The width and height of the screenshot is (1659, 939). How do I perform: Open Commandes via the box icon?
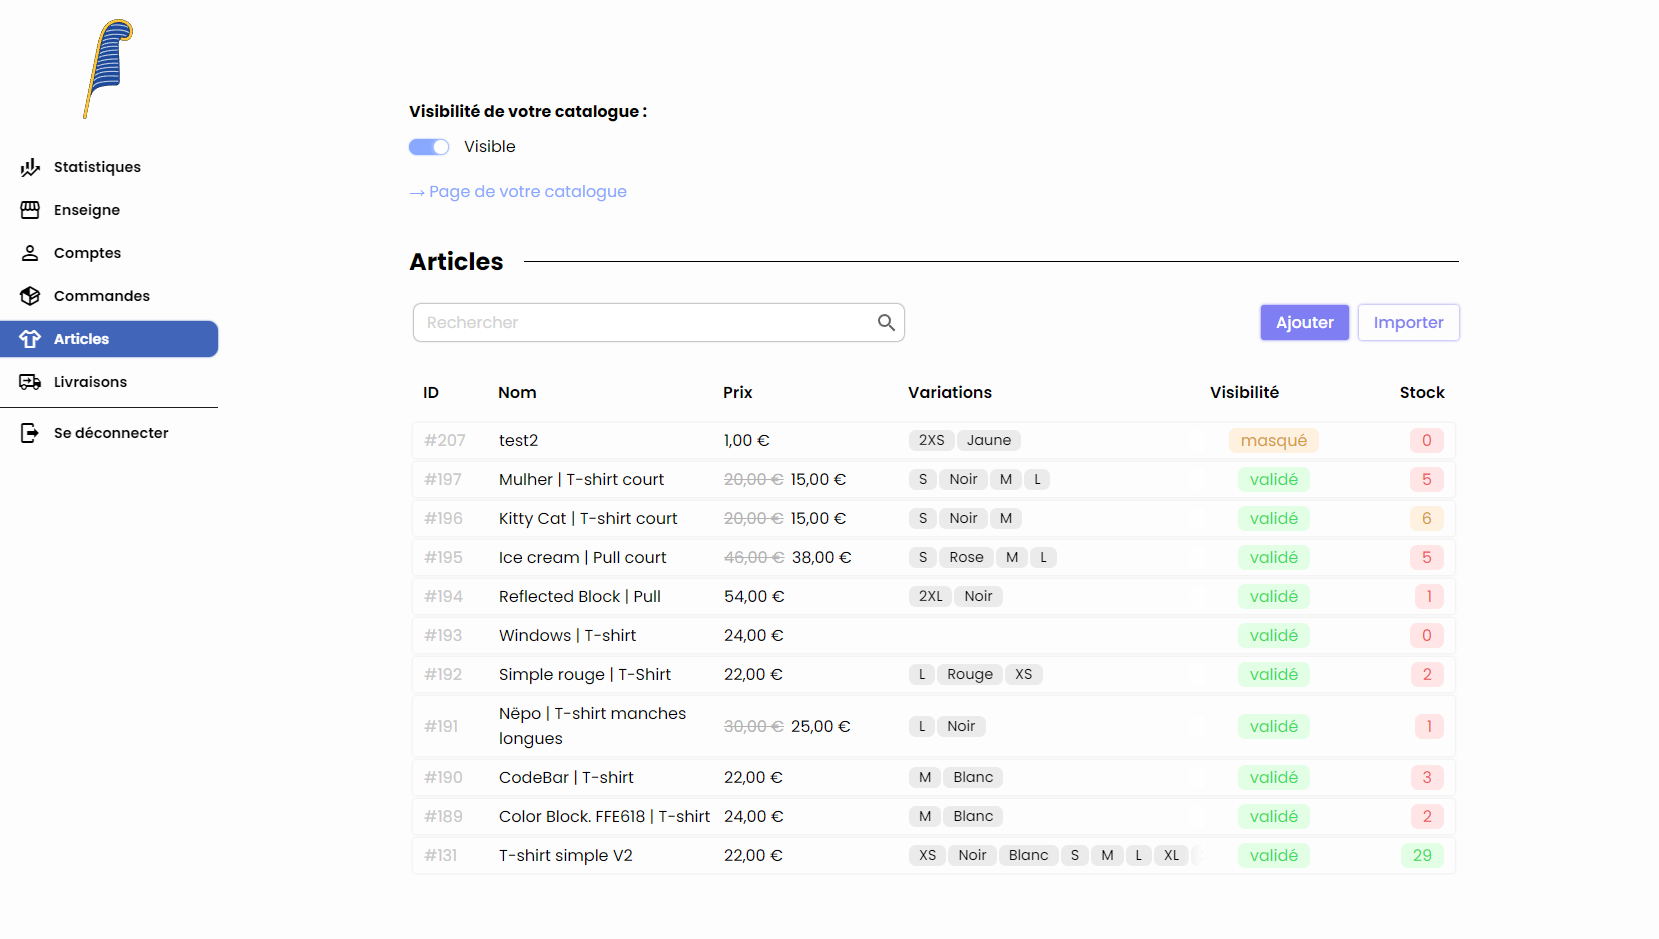click(31, 295)
